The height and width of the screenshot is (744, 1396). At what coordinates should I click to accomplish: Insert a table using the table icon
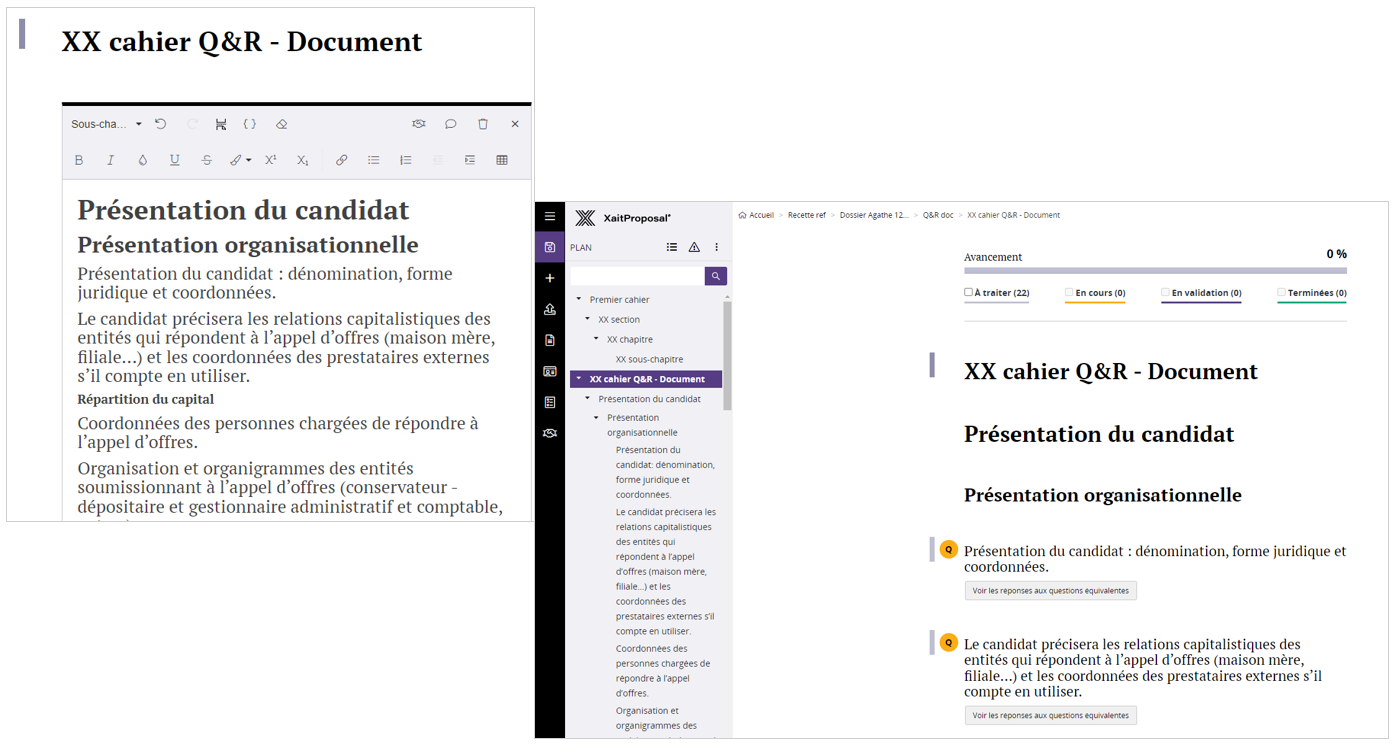point(502,160)
